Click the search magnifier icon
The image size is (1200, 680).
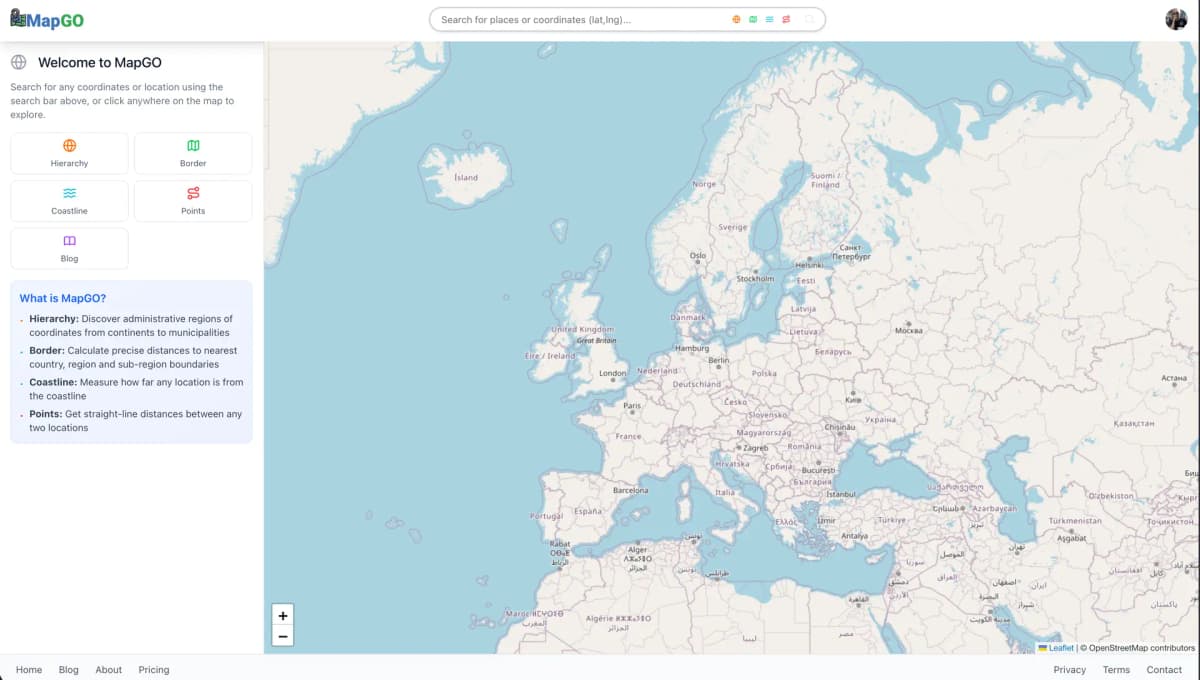tap(809, 19)
